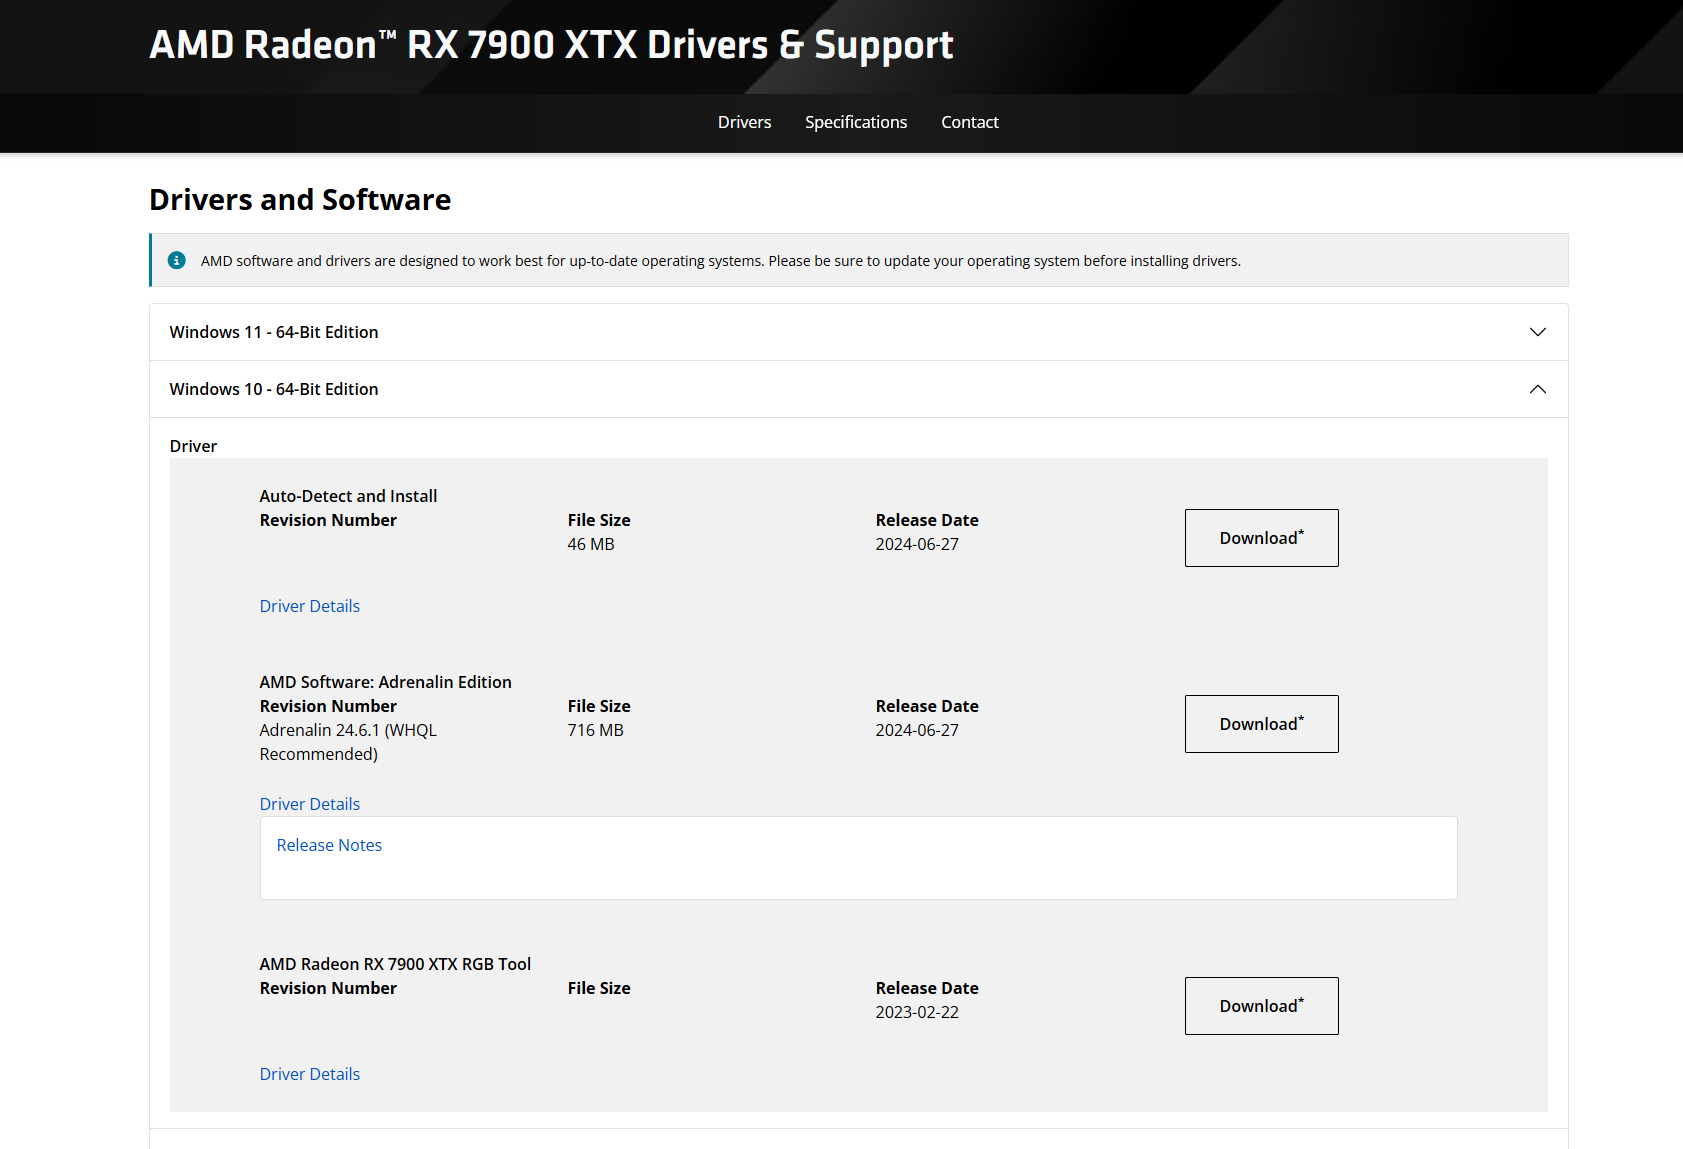Click the Auto-Detect and Install title
Image resolution: width=1683 pixels, height=1149 pixels.
pyautogui.click(x=348, y=496)
